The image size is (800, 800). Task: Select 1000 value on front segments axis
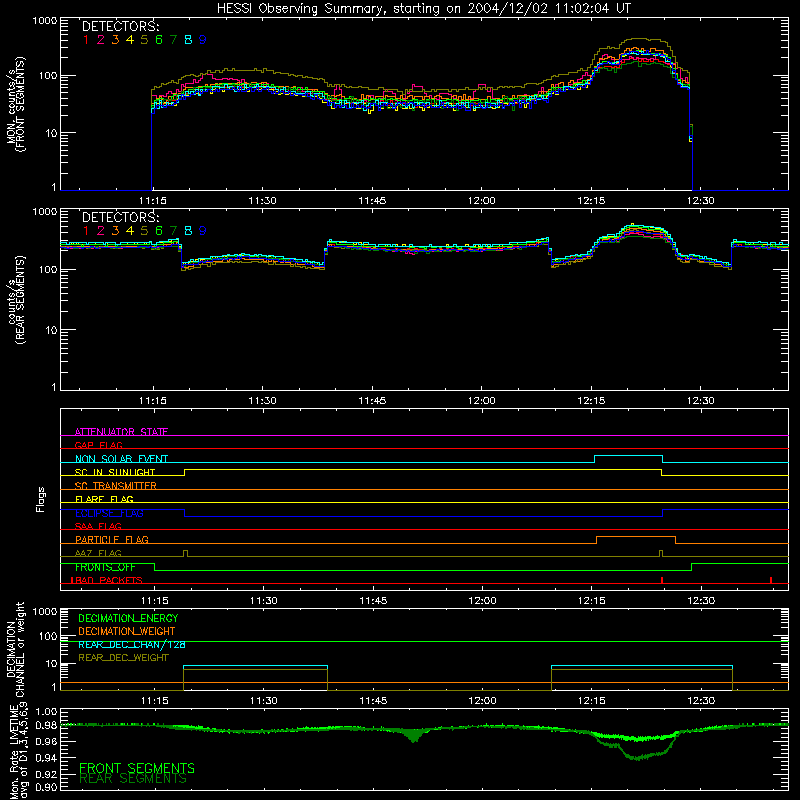click(44, 20)
